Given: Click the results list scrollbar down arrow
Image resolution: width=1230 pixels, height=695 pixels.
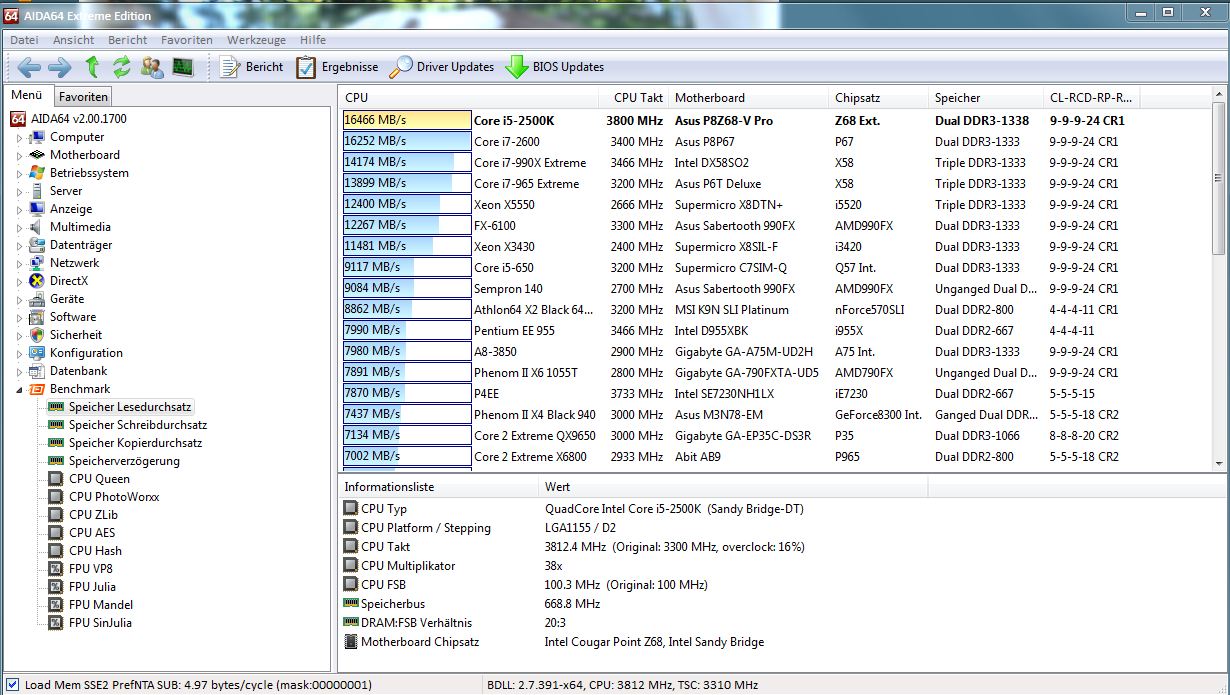Looking at the screenshot, I should (1218, 463).
